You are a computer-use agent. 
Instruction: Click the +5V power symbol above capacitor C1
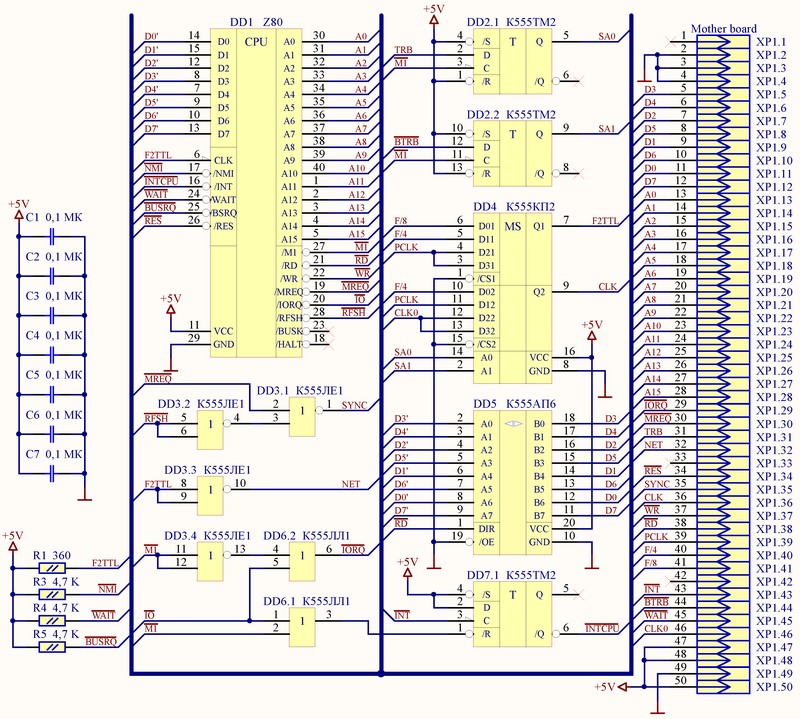coord(18,205)
